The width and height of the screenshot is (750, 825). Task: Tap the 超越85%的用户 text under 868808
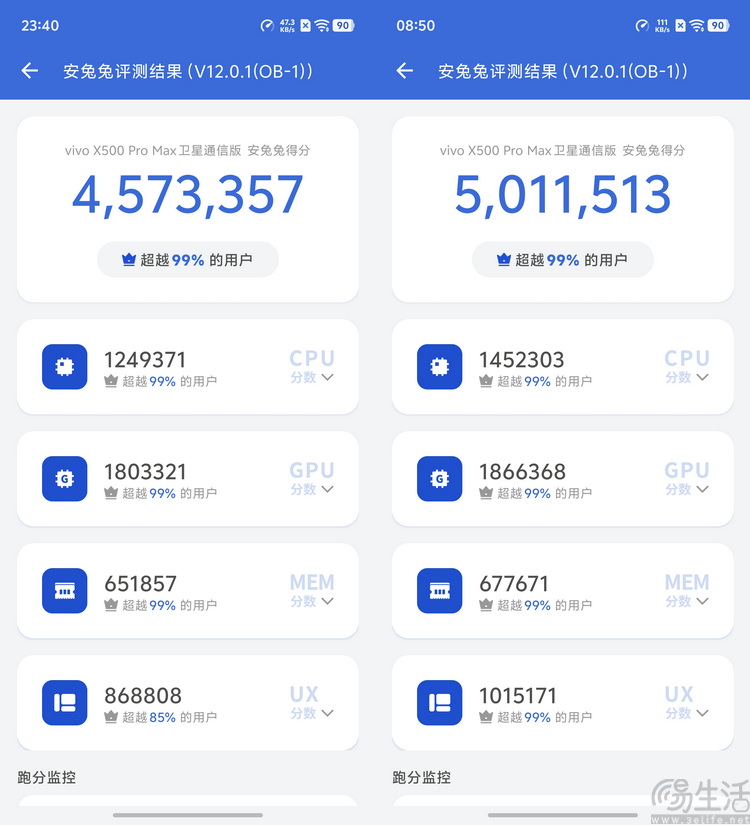click(x=169, y=717)
